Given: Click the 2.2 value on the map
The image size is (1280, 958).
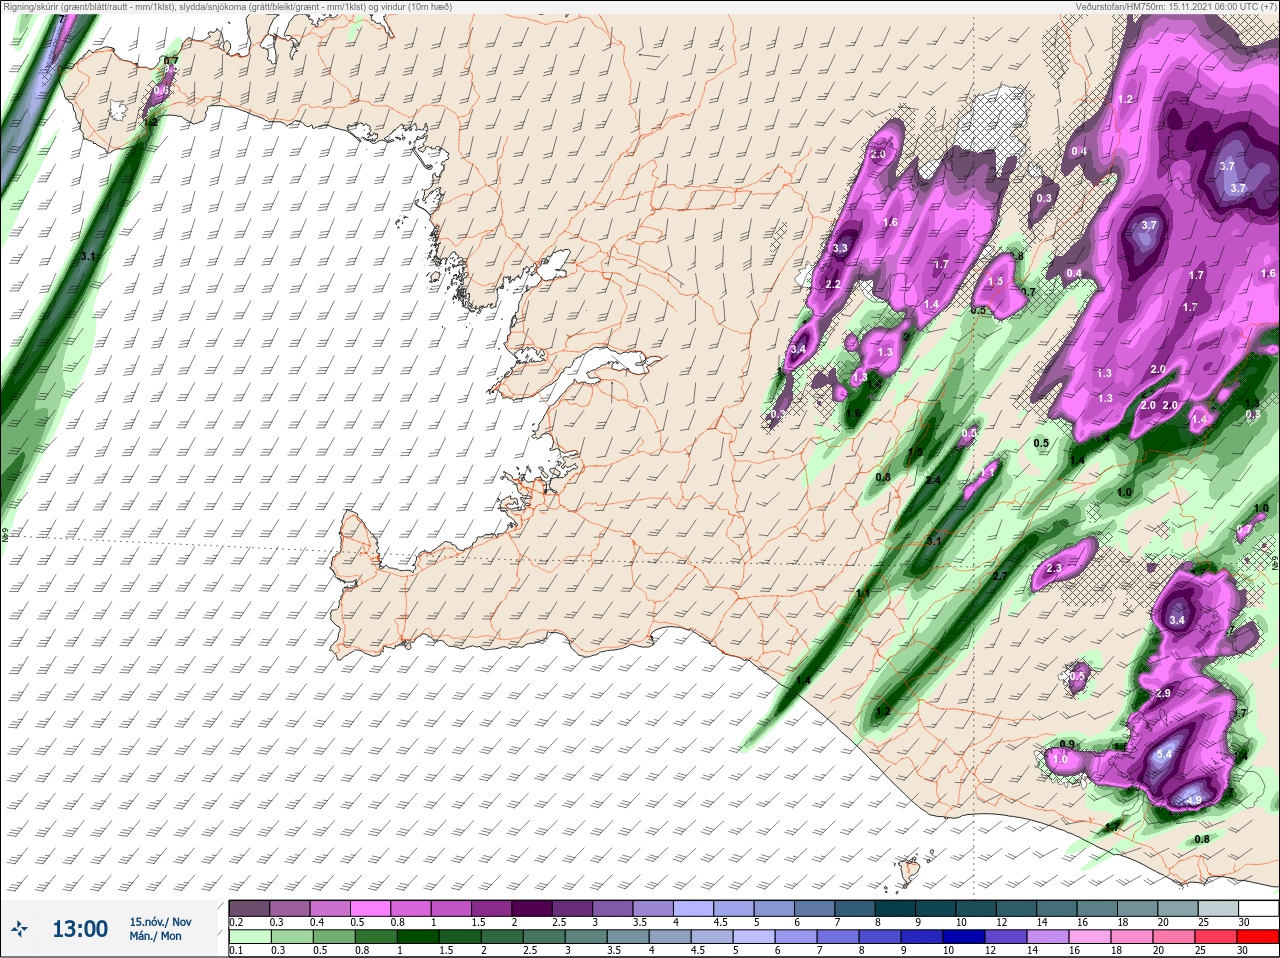Looking at the screenshot, I should coord(832,284).
